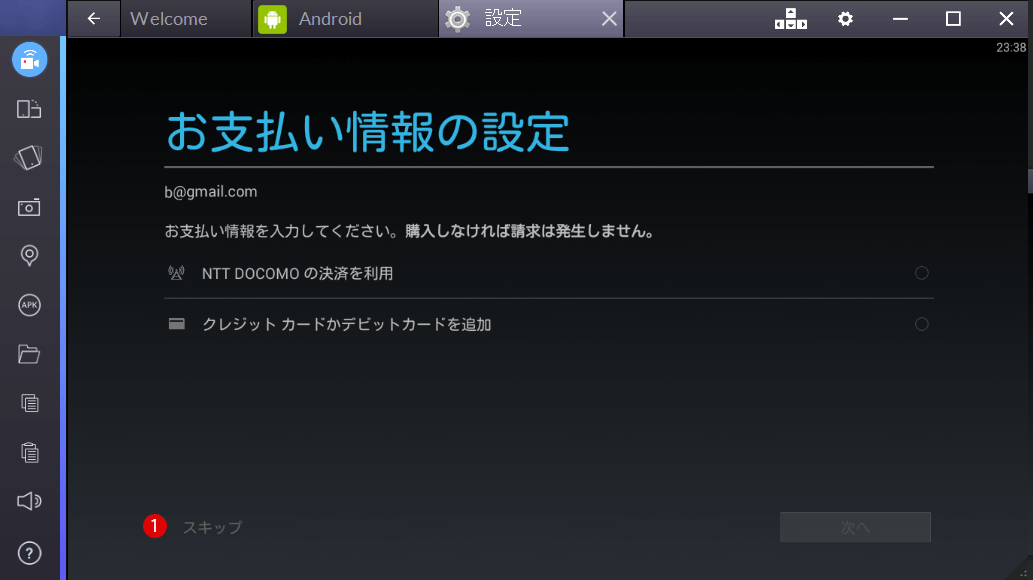Image resolution: width=1033 pixels, height=580 pixels.
Task: Click the お支払い情報の設定 heading
Action: pyautogui.click(x=367, y=132)
